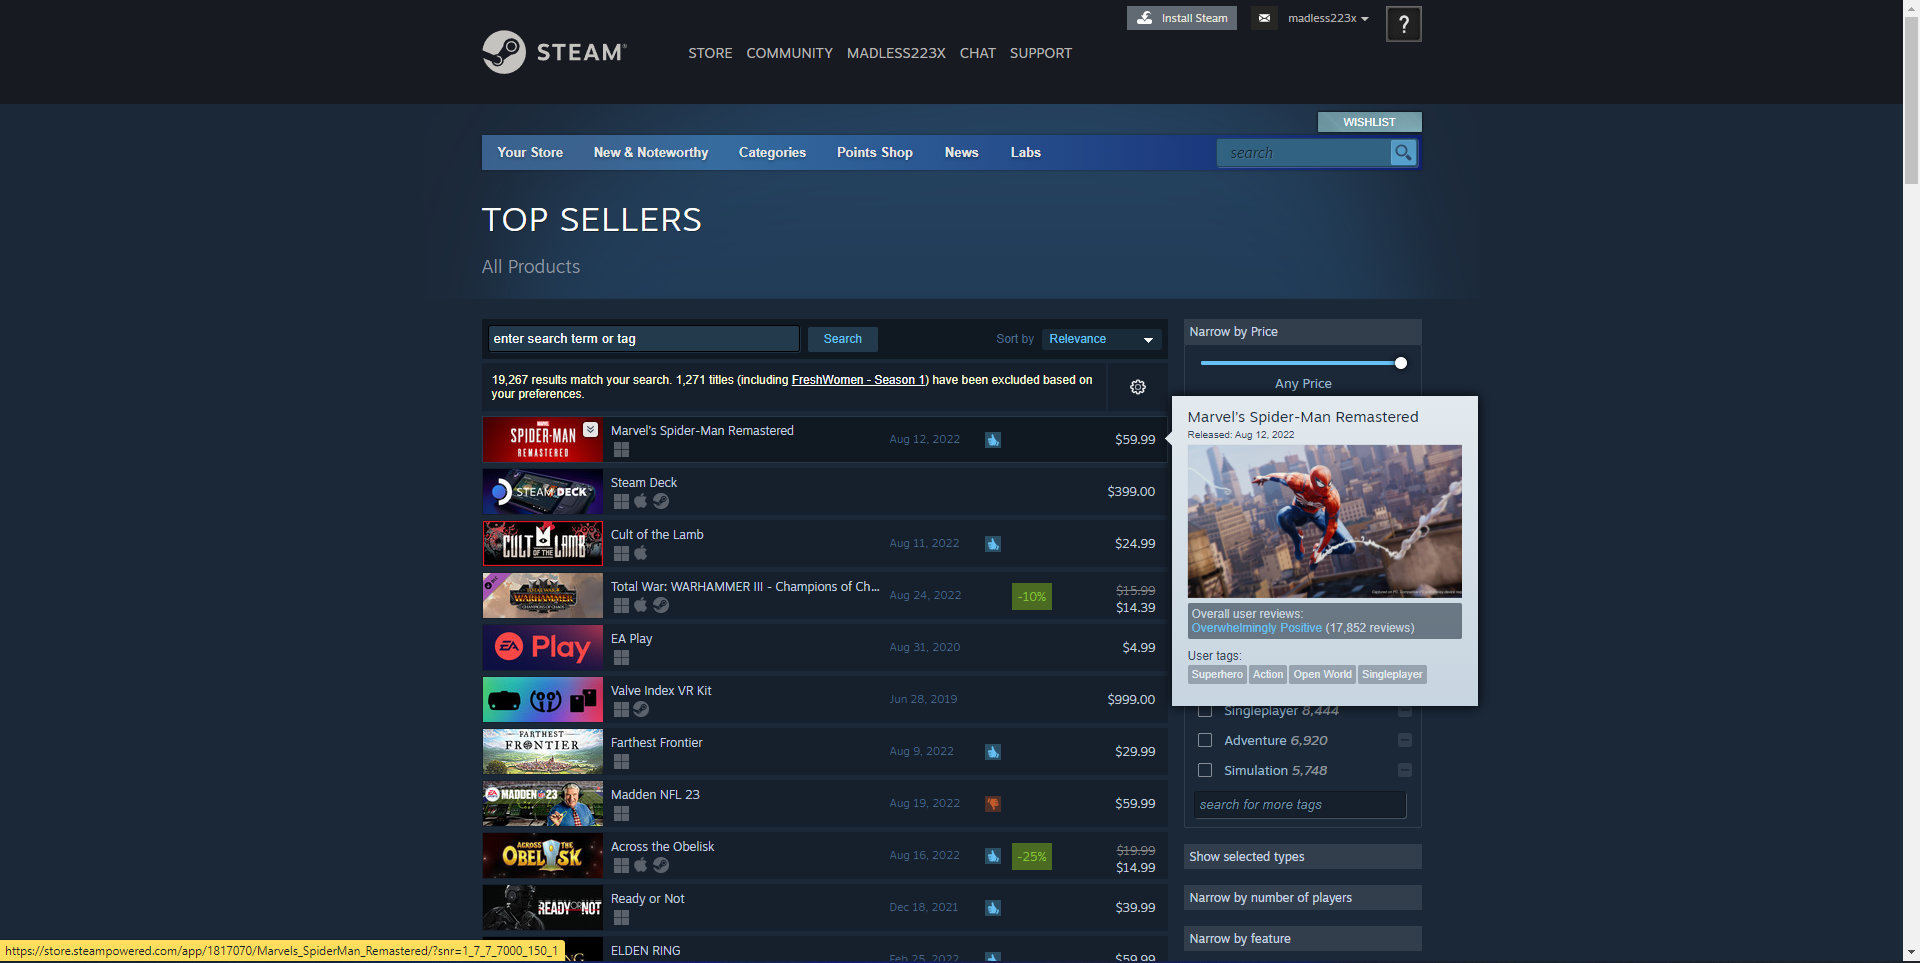This screenshot has width=1920, height=963.
Task: Check the Simulation tag checkbox
Action: (1205, 771)
